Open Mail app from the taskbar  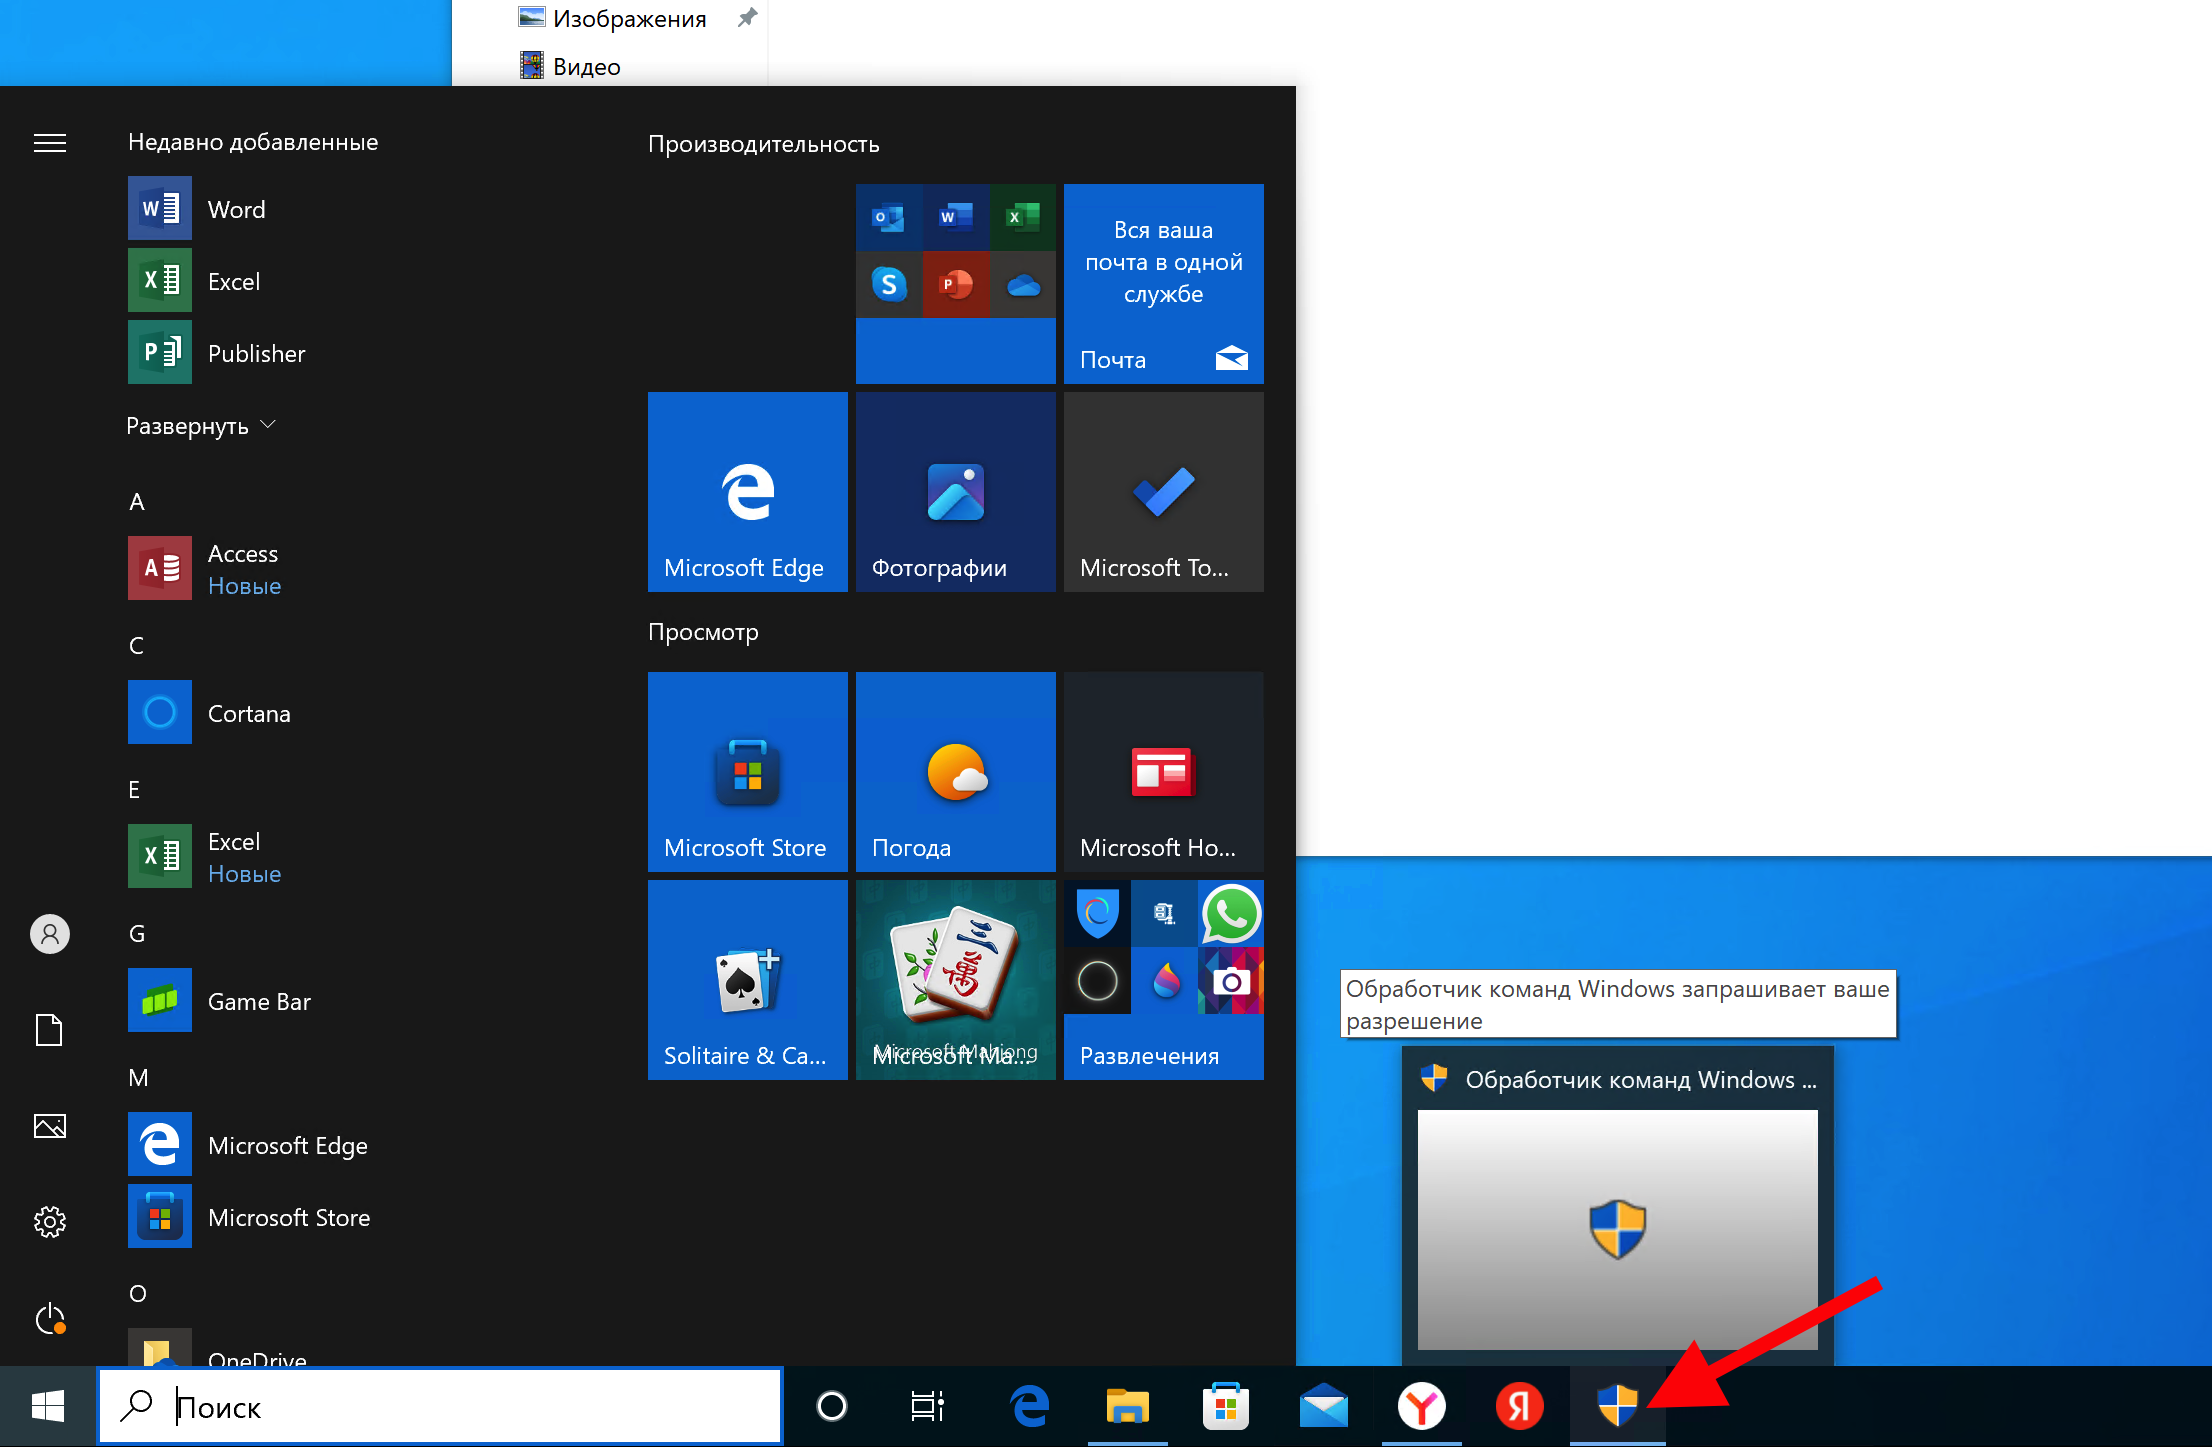1324,1406
